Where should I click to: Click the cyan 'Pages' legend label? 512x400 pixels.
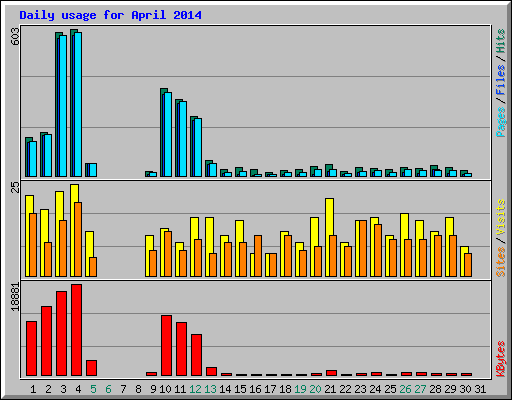coord(501,122)
